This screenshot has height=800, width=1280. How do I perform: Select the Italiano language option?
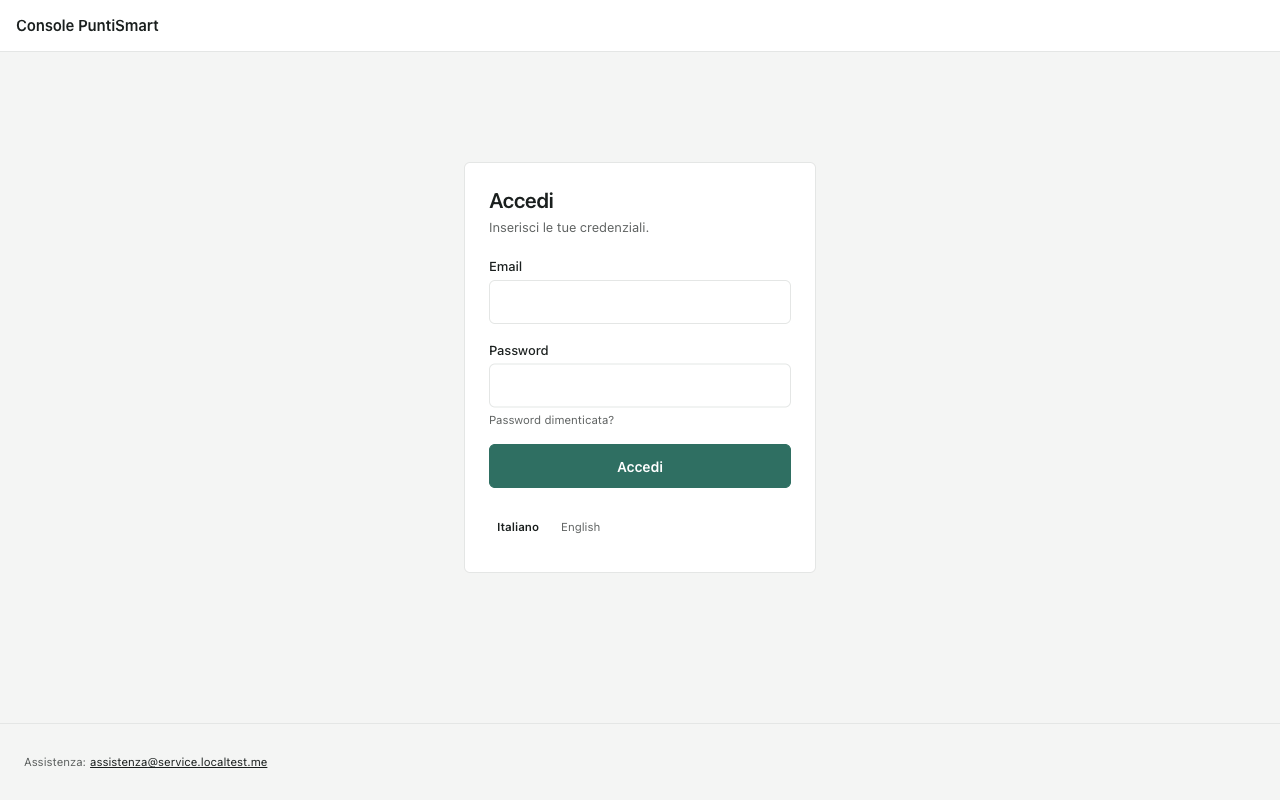point(518,527)
